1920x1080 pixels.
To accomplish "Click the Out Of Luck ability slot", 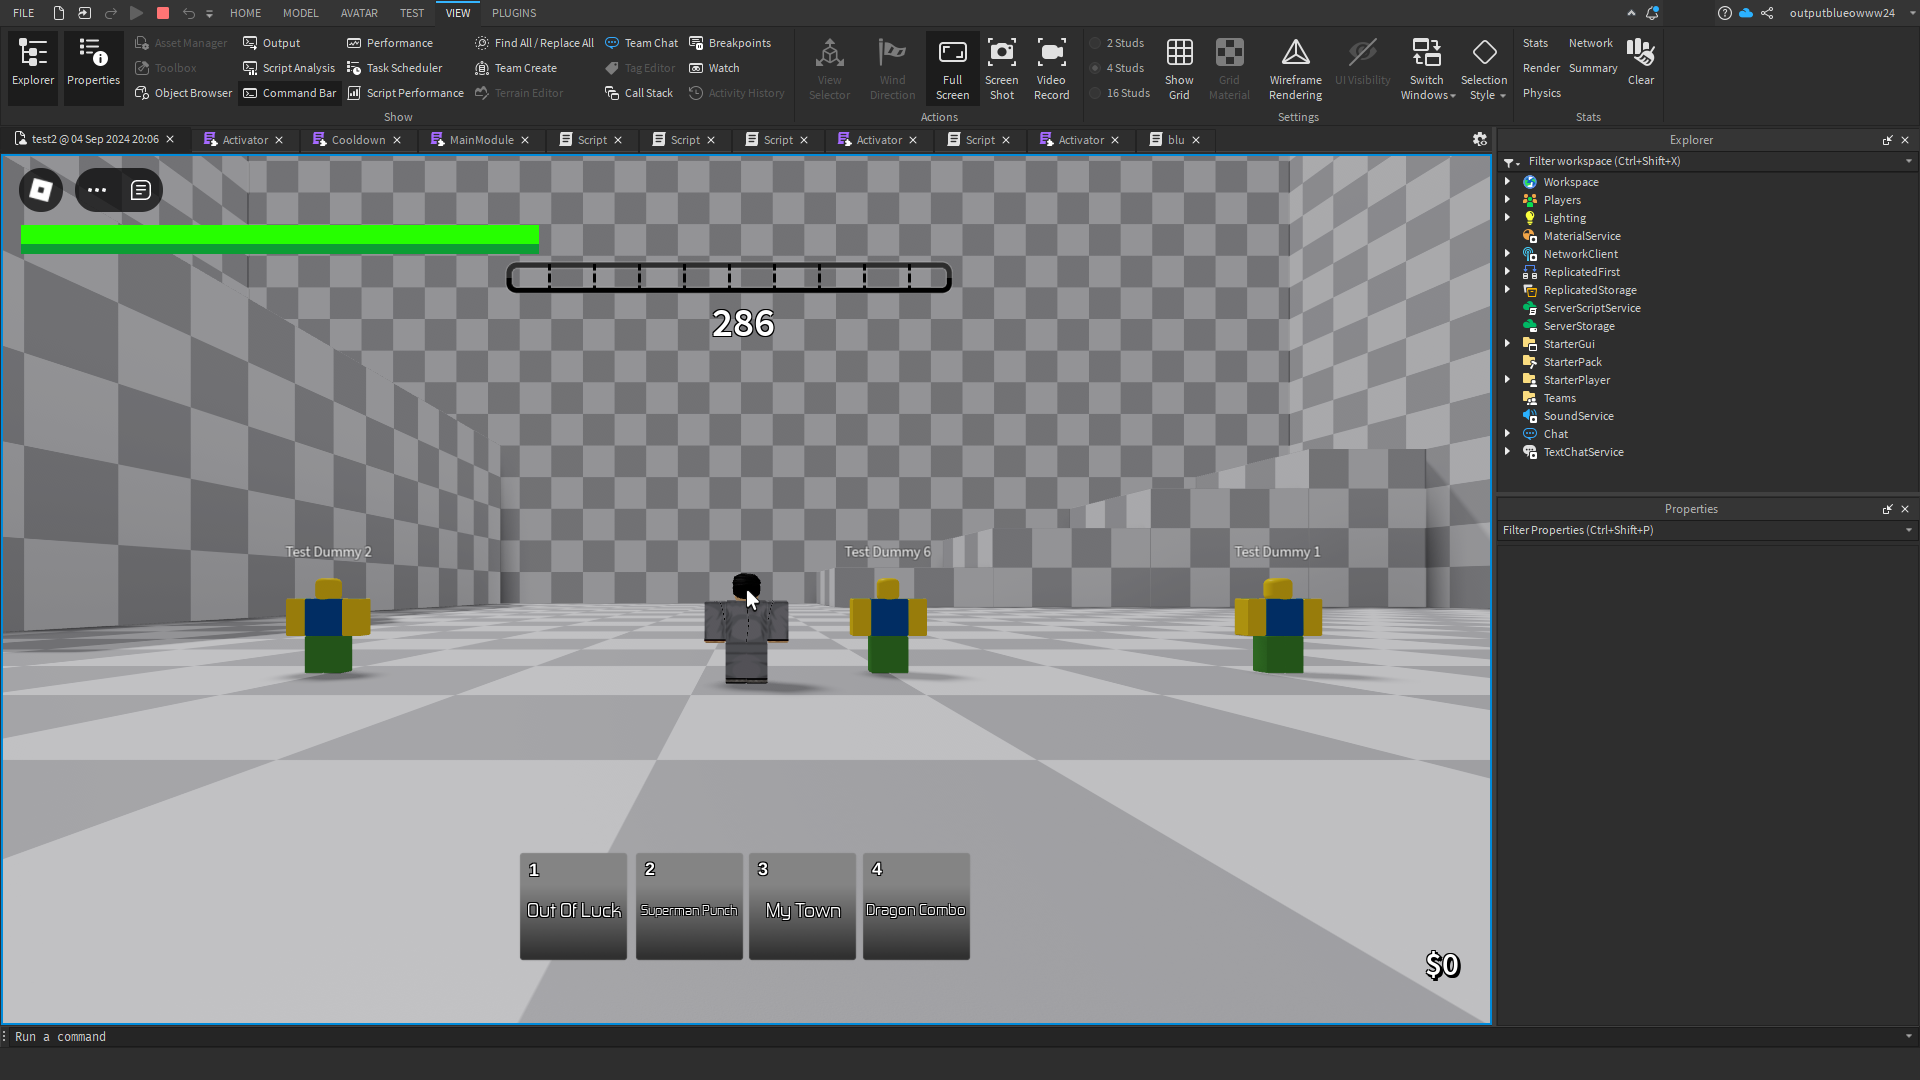I will [x=573, y=906].
